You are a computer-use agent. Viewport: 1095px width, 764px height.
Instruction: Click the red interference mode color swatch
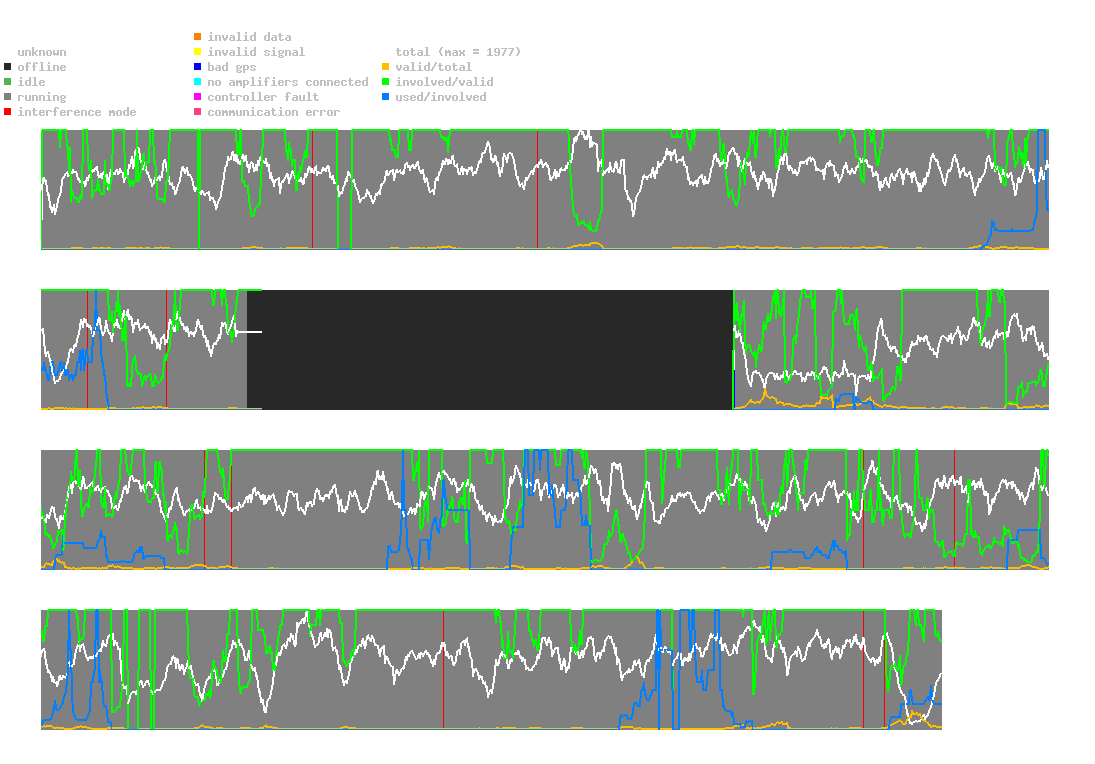click(8, 112)
